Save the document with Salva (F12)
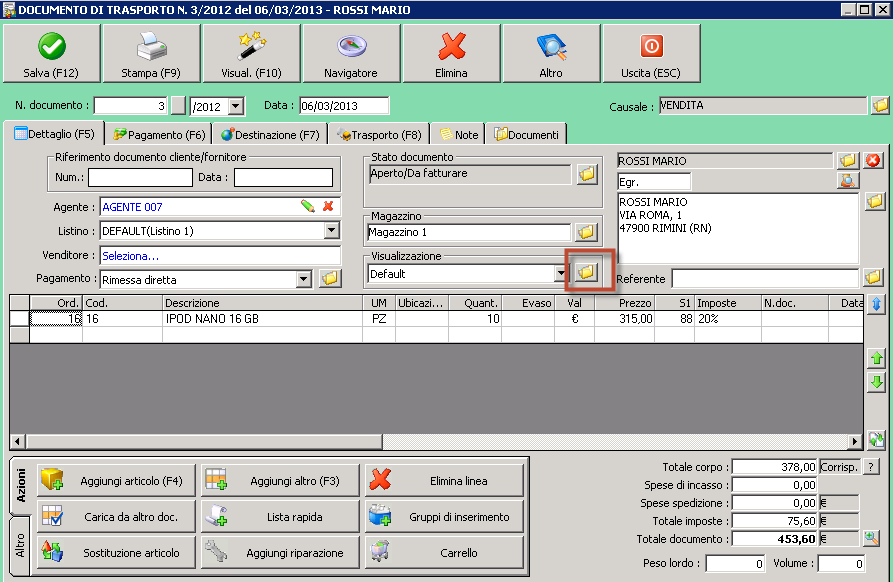 click(51, 54)
